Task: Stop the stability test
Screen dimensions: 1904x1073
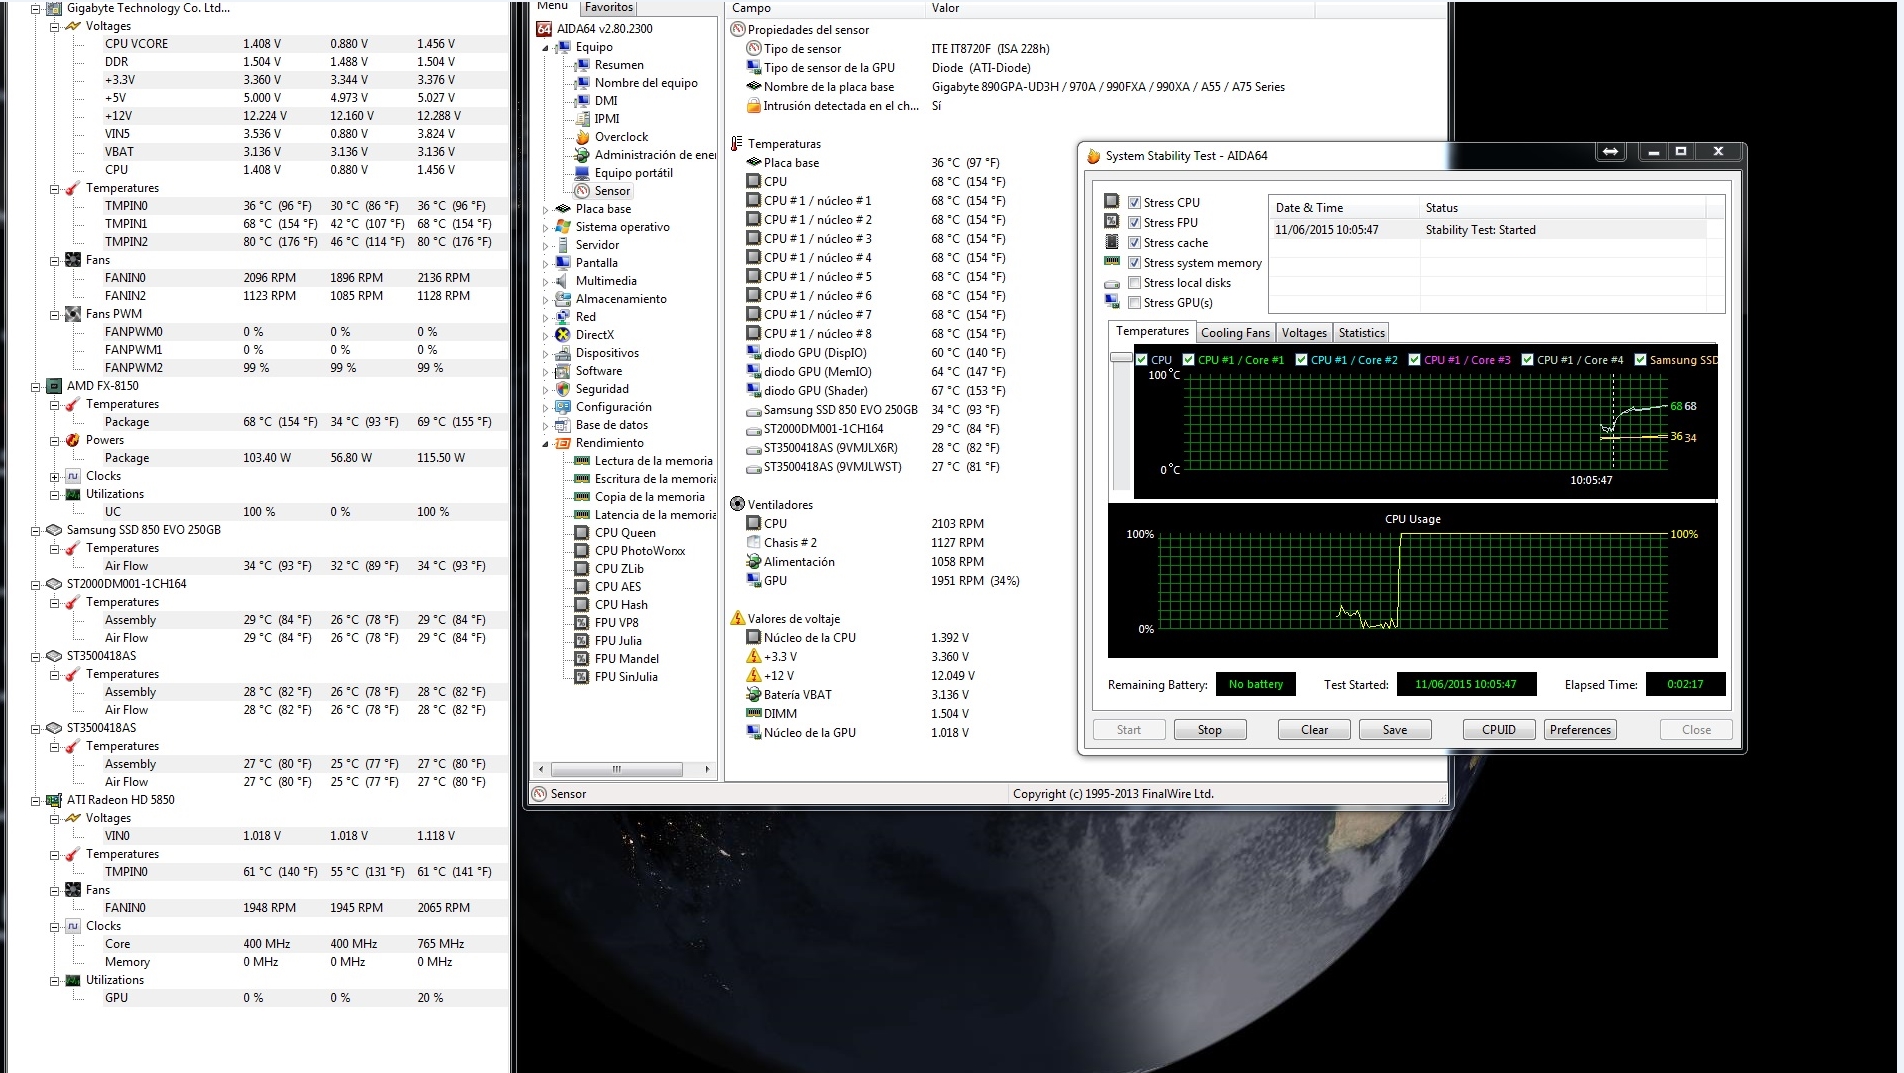Action: [1210, 730]
